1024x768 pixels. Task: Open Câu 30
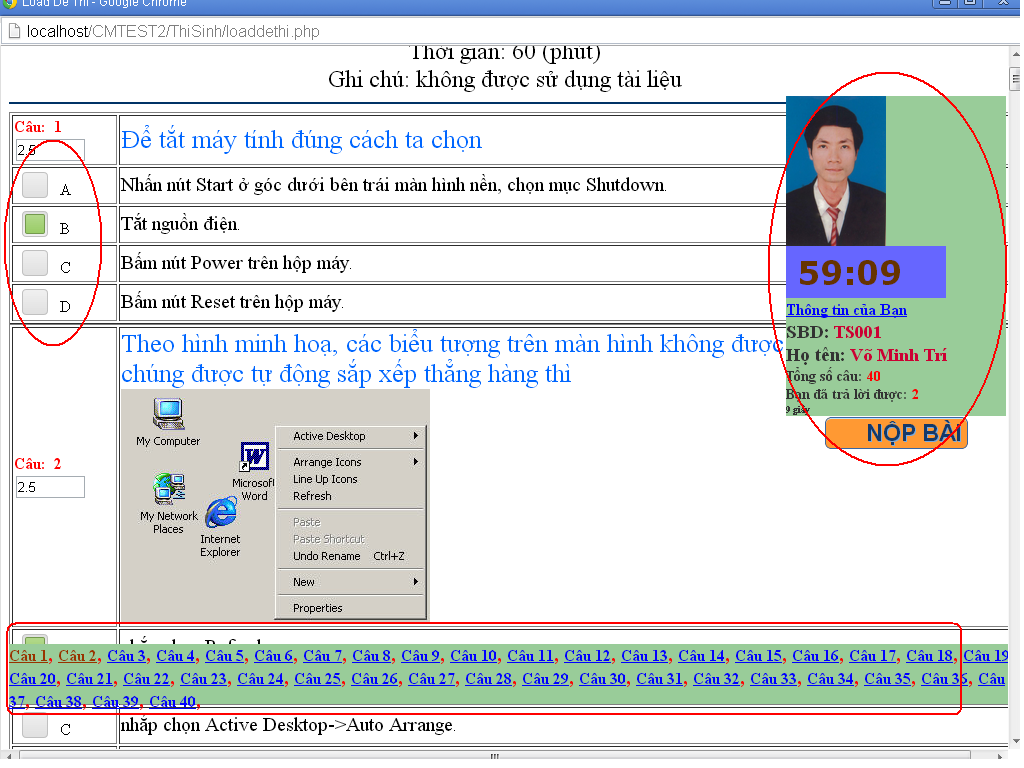(x=603, y=679)
